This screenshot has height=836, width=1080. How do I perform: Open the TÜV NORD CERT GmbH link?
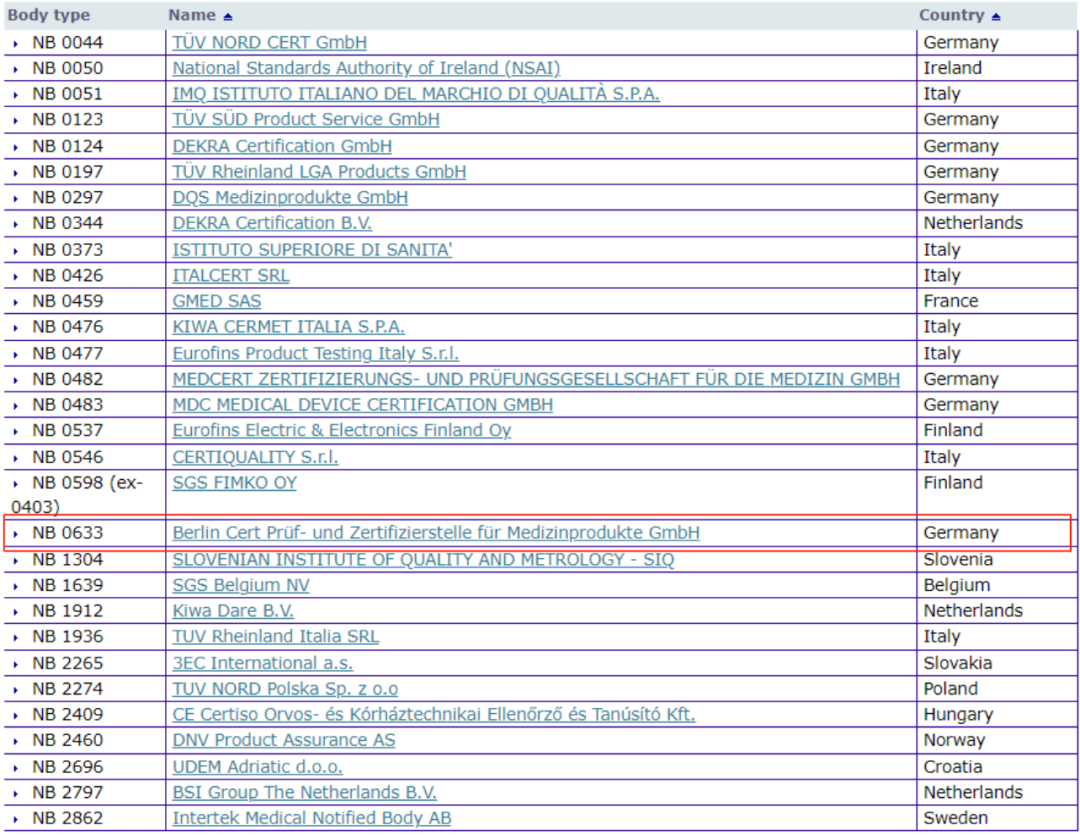269,43
